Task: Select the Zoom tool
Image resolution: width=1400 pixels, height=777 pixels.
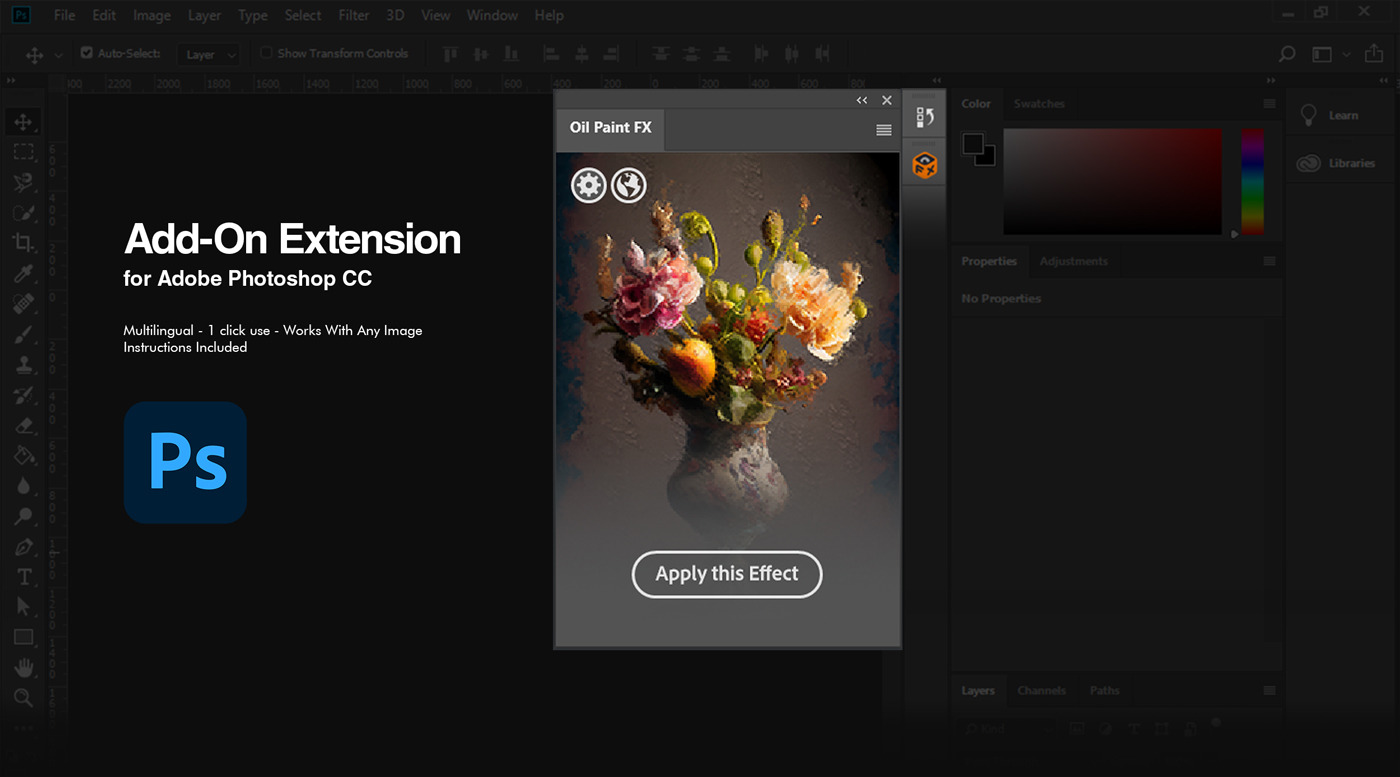Action: (23, 697)
